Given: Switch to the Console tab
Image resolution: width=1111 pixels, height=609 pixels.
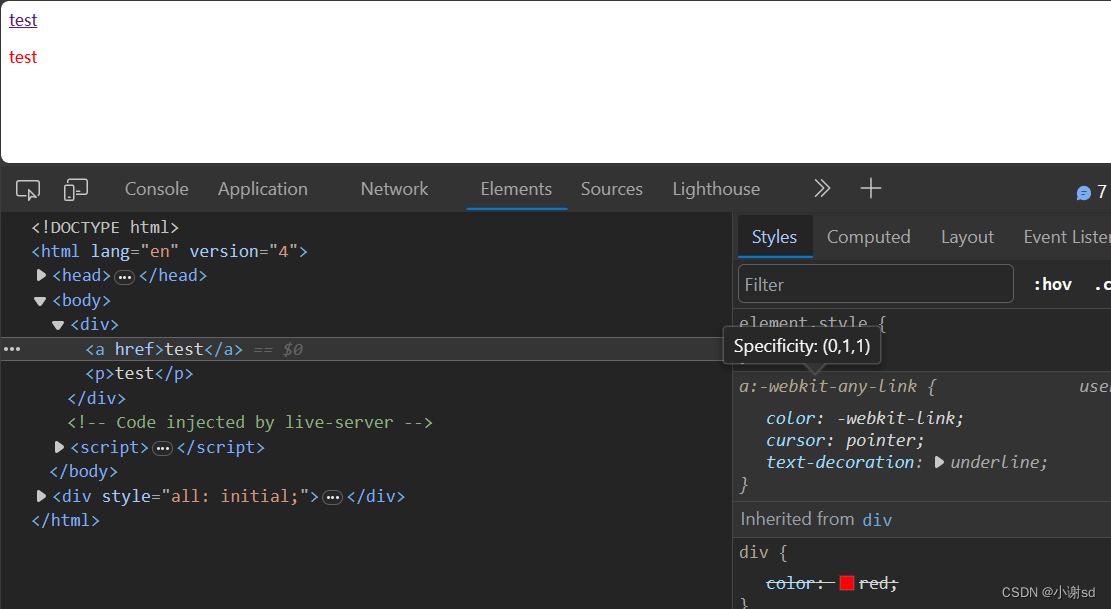Looking at the screenshot, I should click(x=157, y=189).
